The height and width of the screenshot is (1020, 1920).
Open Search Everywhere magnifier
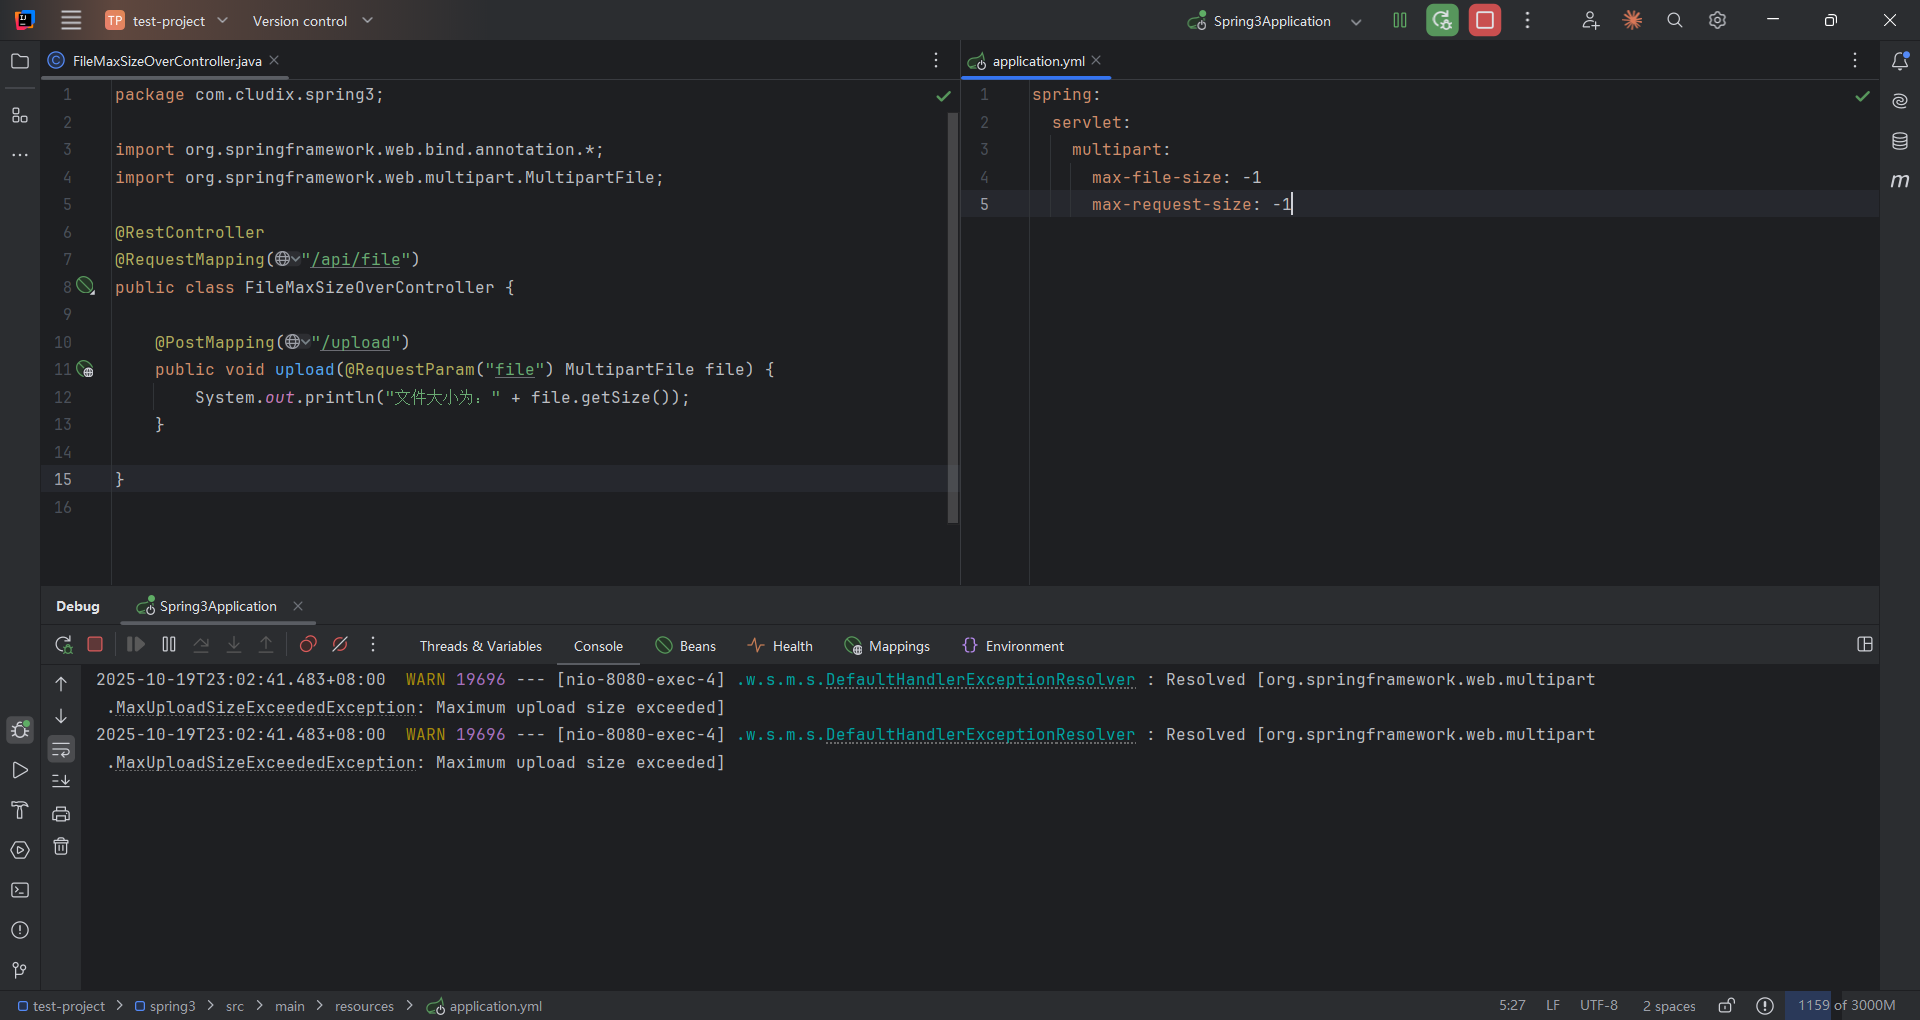click(1675, 20)
